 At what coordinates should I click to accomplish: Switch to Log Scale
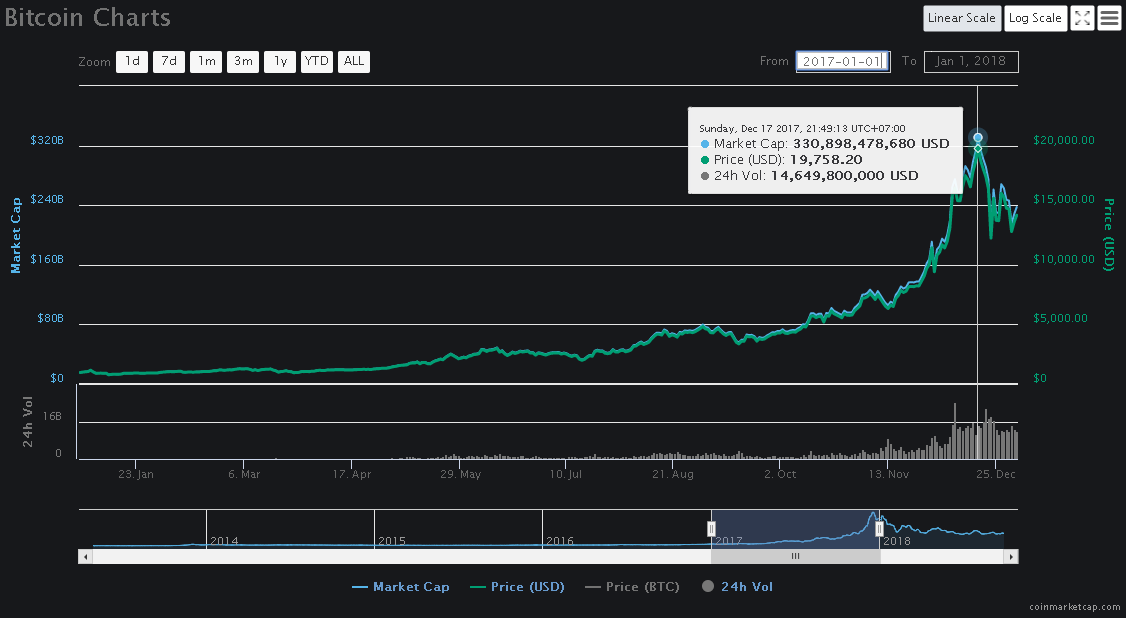pyautogui.click(x=1035, y=18)
